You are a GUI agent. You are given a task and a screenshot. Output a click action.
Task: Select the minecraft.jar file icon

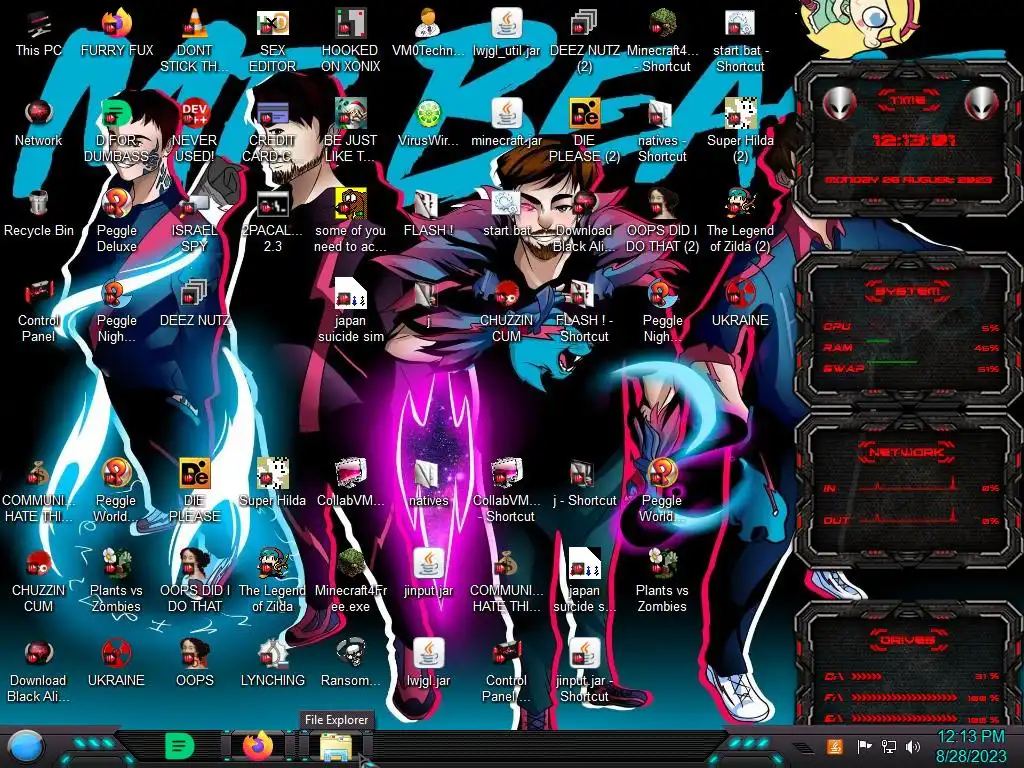(506, 124)
